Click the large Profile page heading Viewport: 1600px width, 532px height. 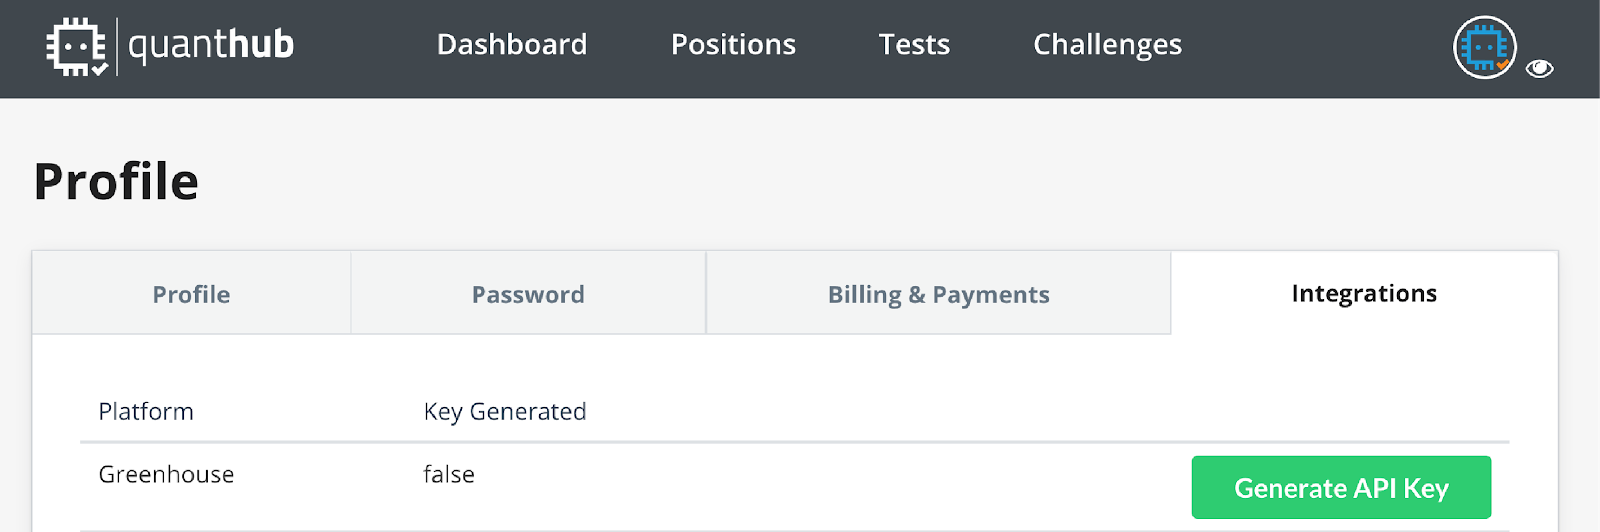[x=116, y=182]
